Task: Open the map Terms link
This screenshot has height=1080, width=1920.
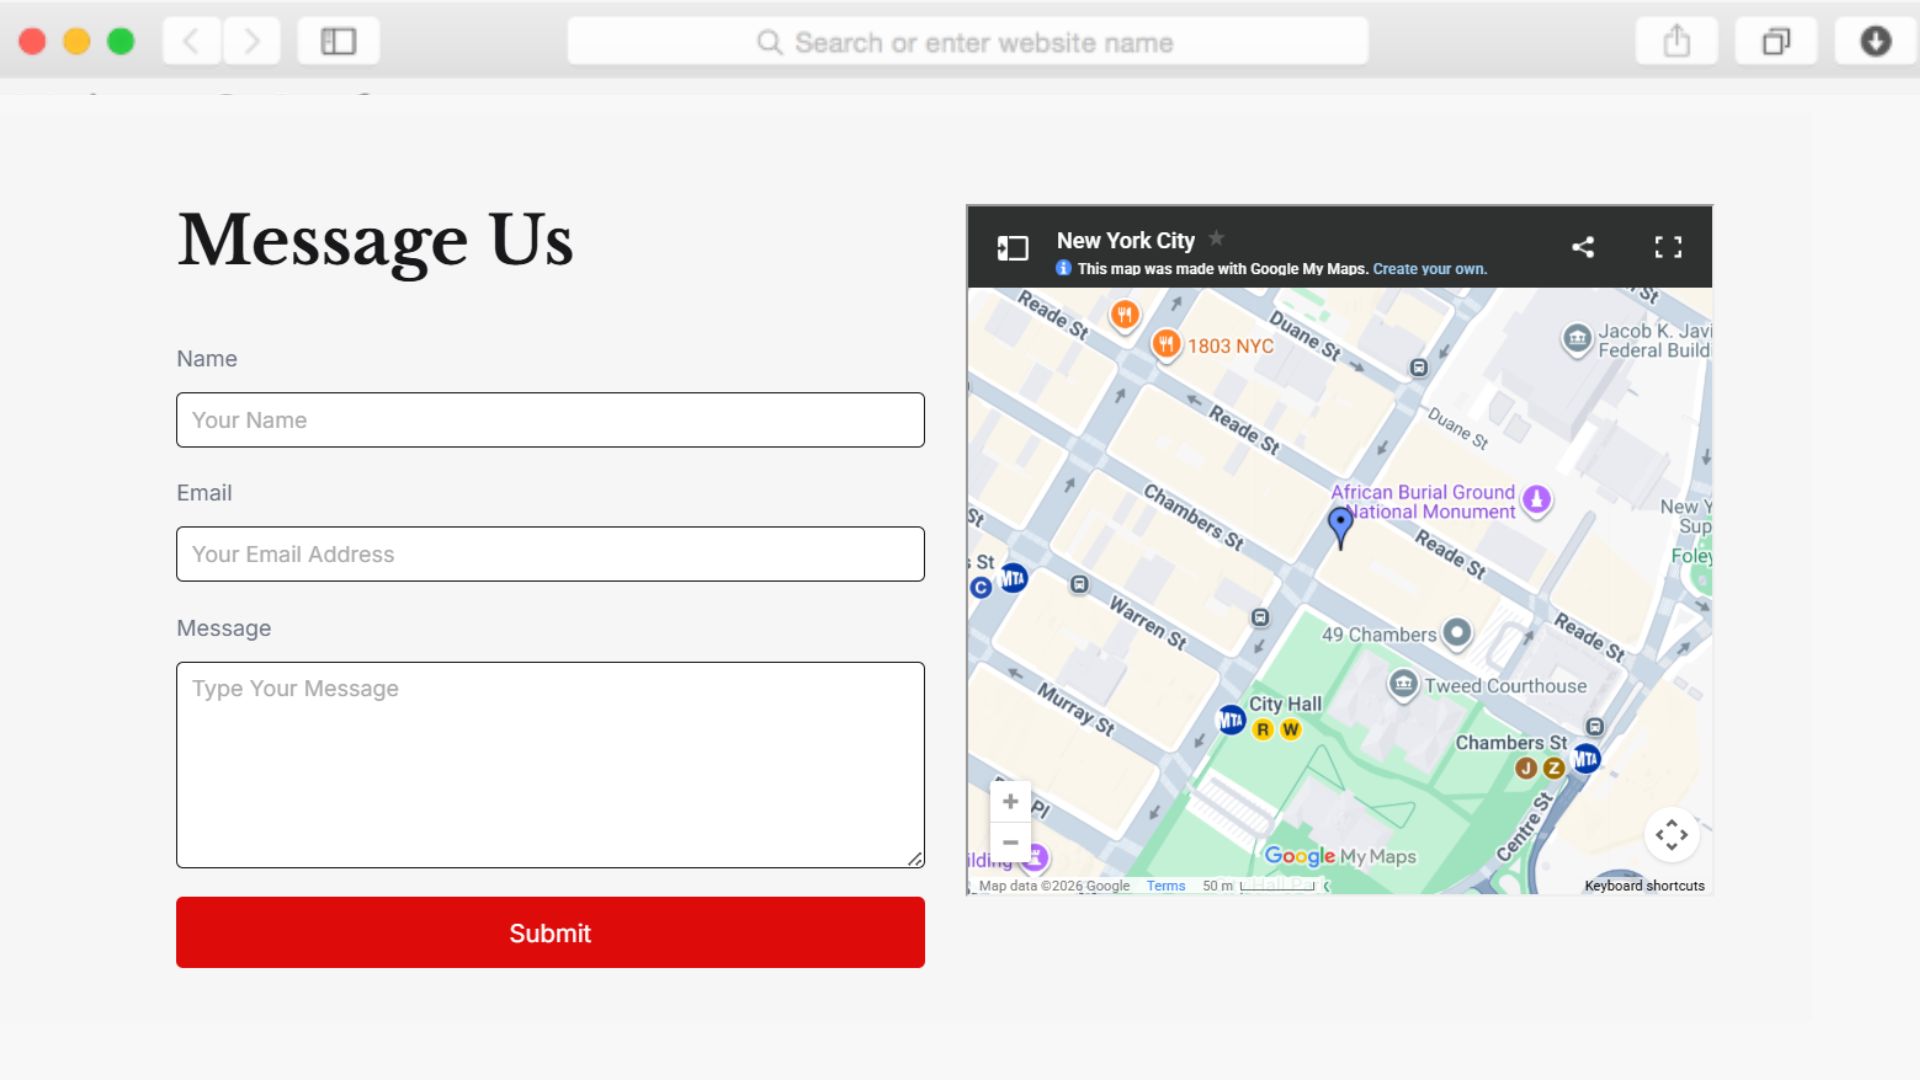Action: point(1165,886)
